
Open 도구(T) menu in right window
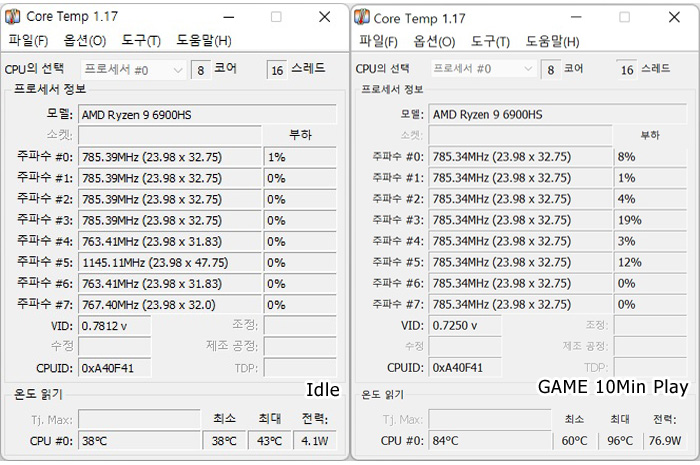[490, 41]
